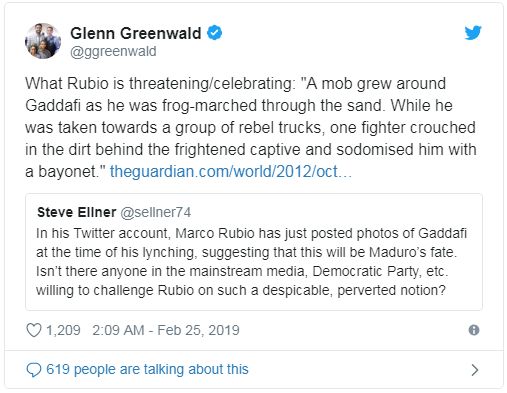507x393 pixels.
Task: Click the speech bubble reply icon
Action: (34, 370)
